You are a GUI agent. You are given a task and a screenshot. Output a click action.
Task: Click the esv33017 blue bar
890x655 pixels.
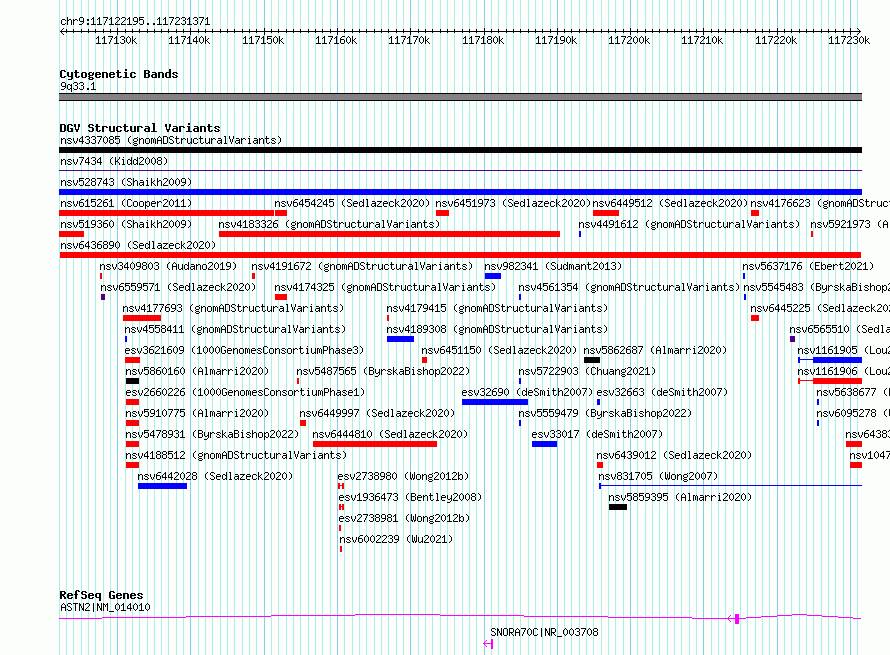(x=544, y=444)
